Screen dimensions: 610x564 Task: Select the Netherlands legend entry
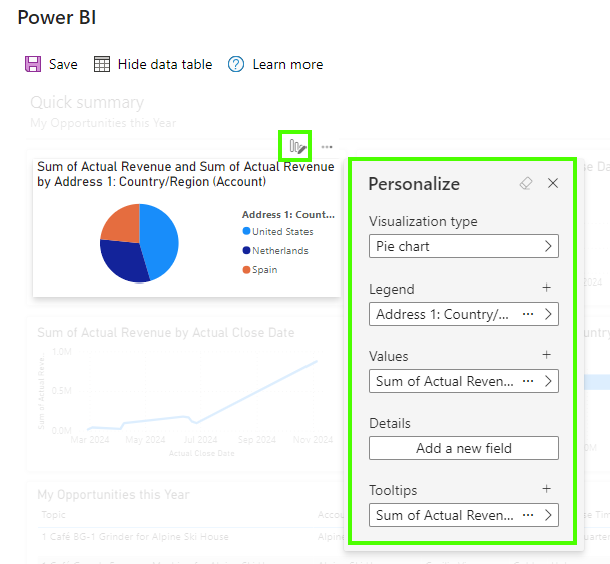(279, 250)
